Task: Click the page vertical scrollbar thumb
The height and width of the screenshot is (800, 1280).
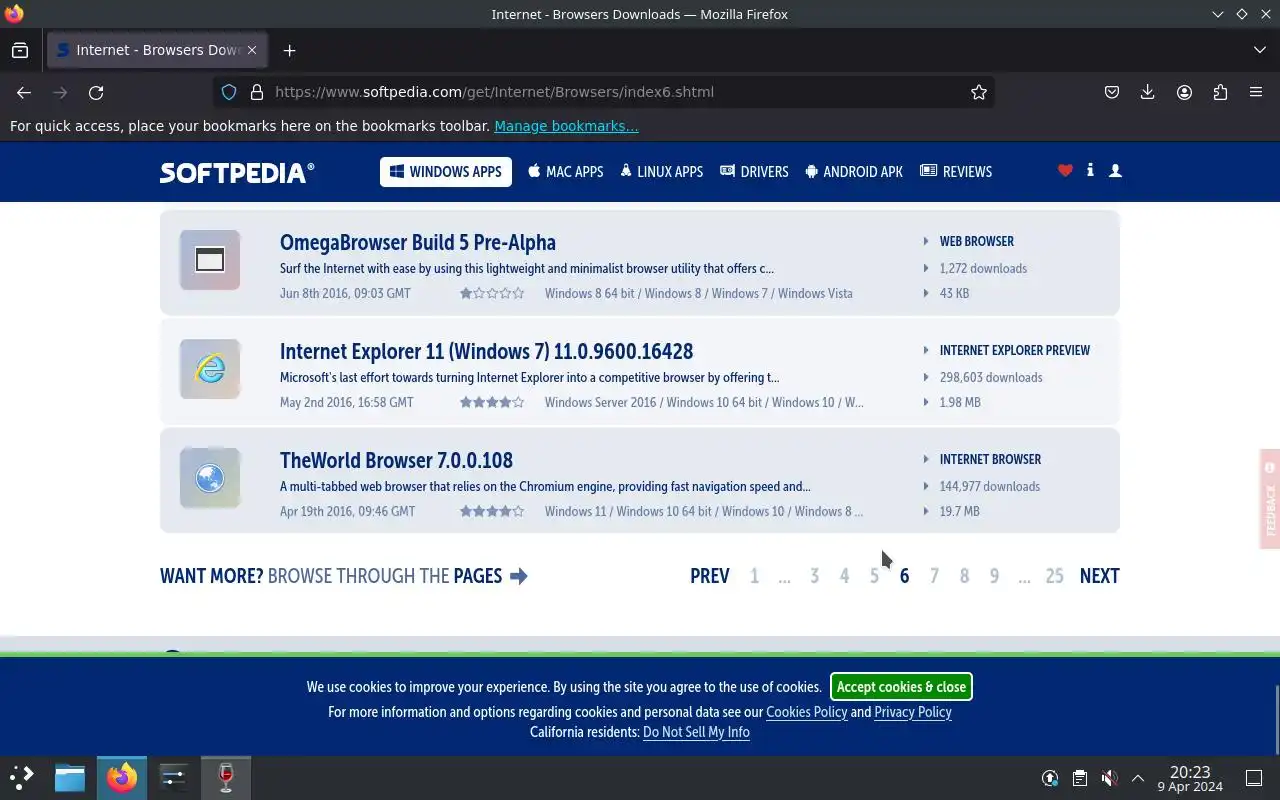Action: (x=1276, y=718)
